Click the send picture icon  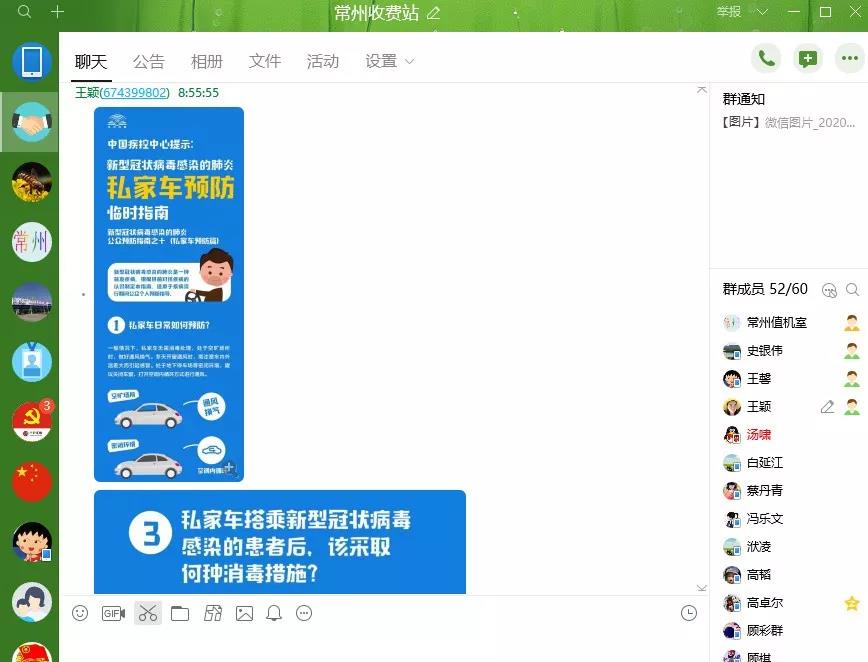pos(244,613)
